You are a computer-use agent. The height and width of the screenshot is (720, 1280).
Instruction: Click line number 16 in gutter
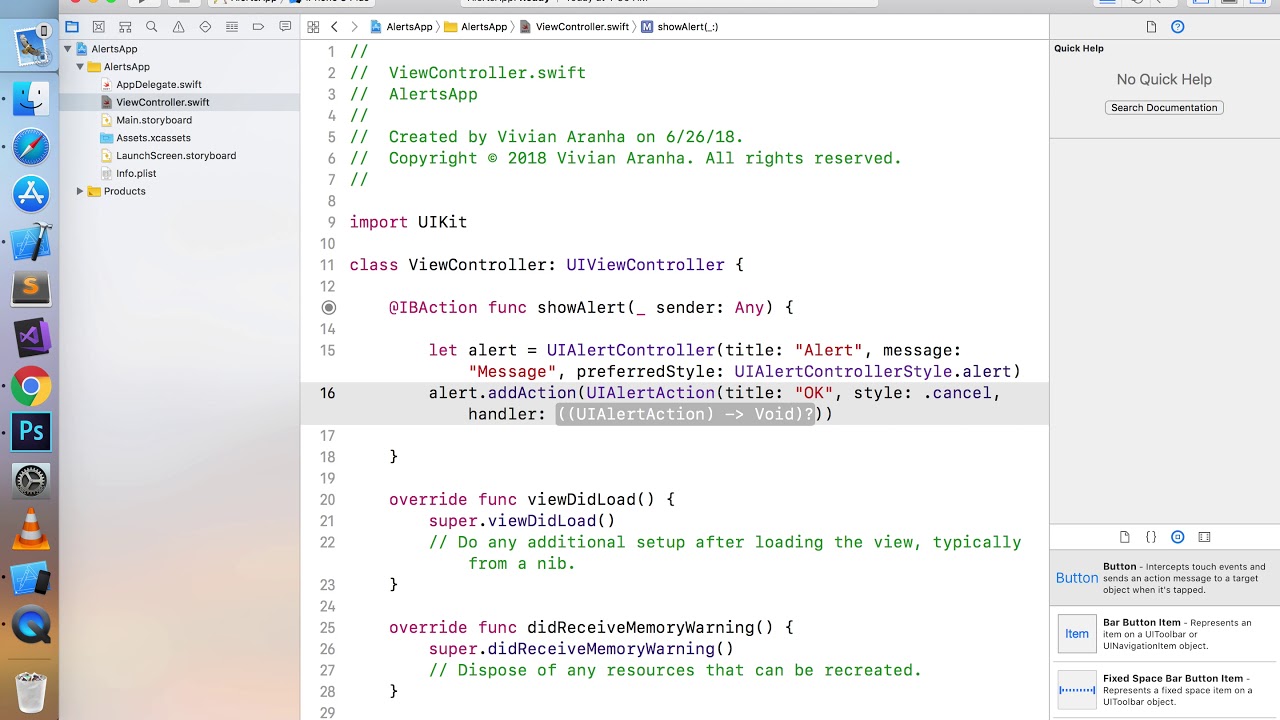328,393
